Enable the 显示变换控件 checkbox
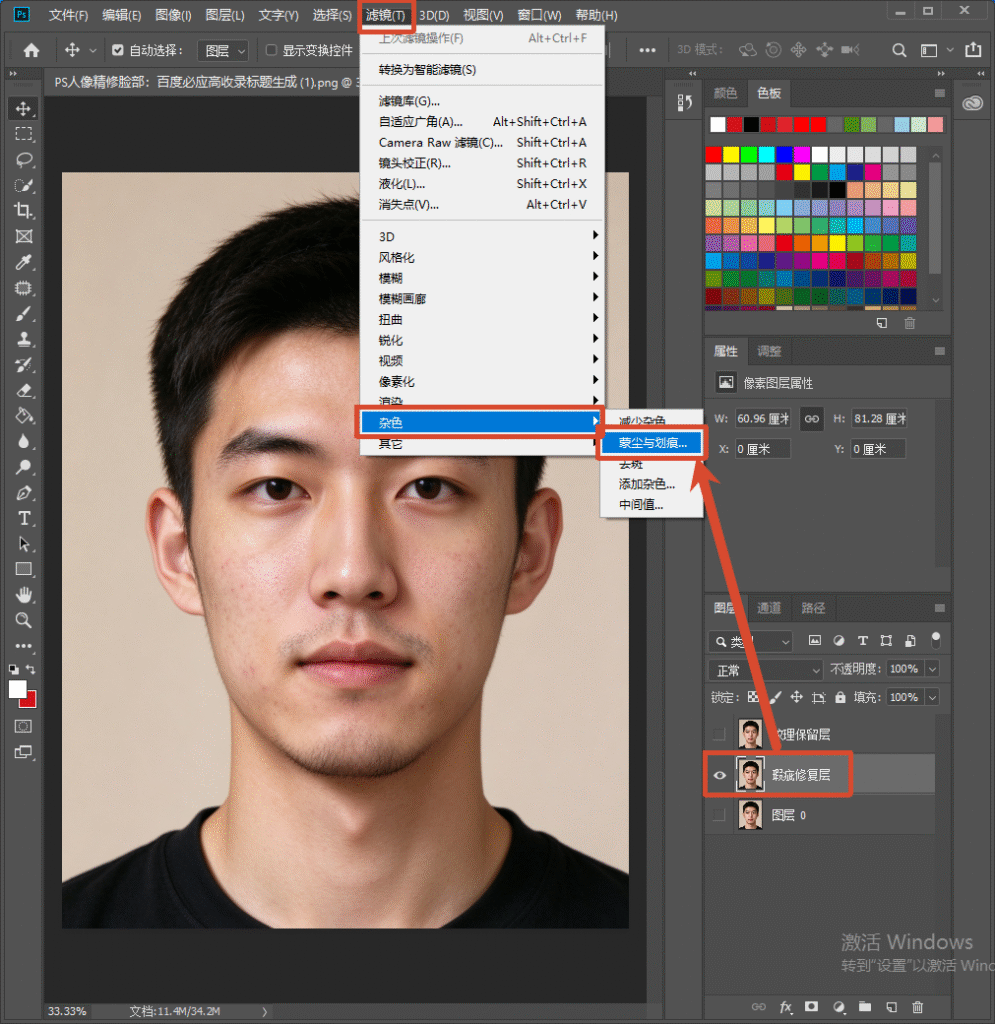The width and height of the screenshot is (995, 1024). 272,50
